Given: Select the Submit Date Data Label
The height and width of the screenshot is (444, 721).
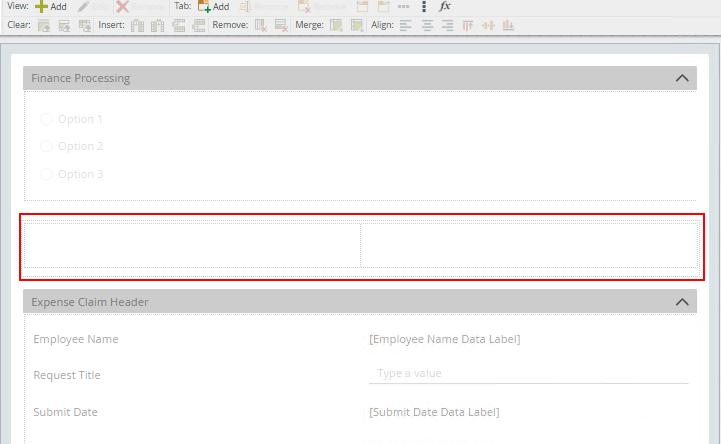Looking at the screenshot, I should coord(434,412).
